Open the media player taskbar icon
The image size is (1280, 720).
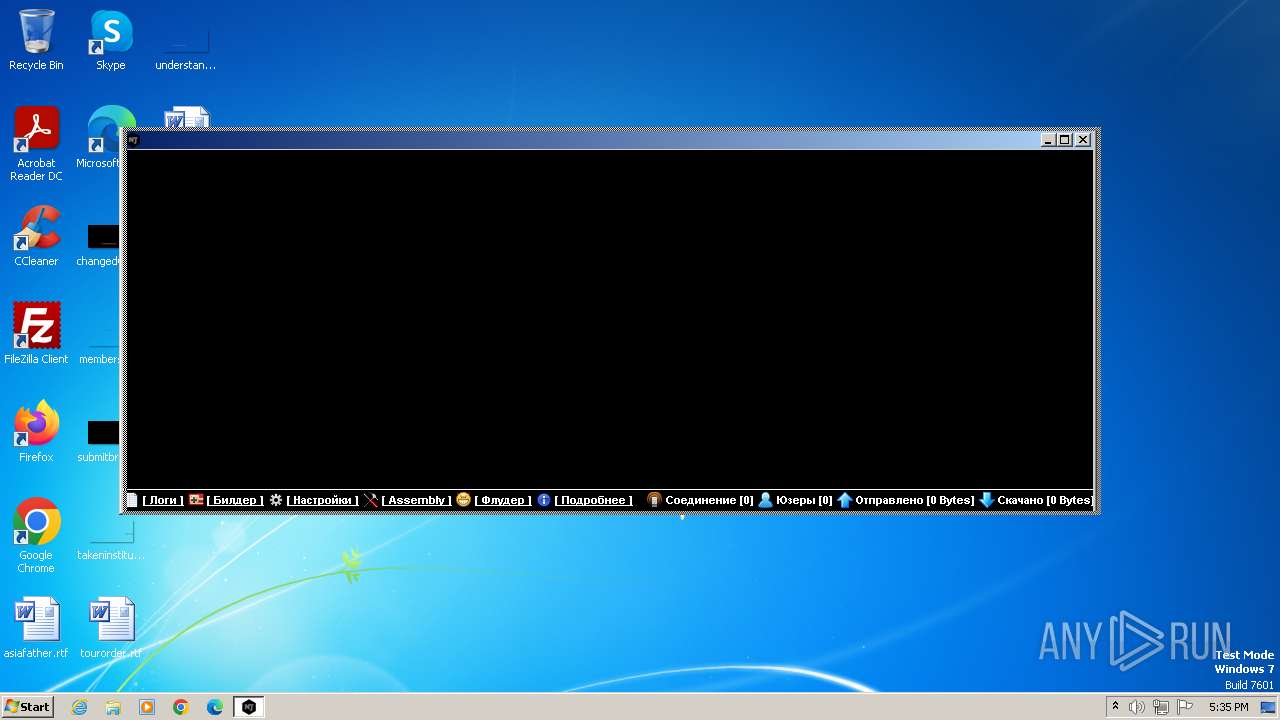tap(147, 707)
